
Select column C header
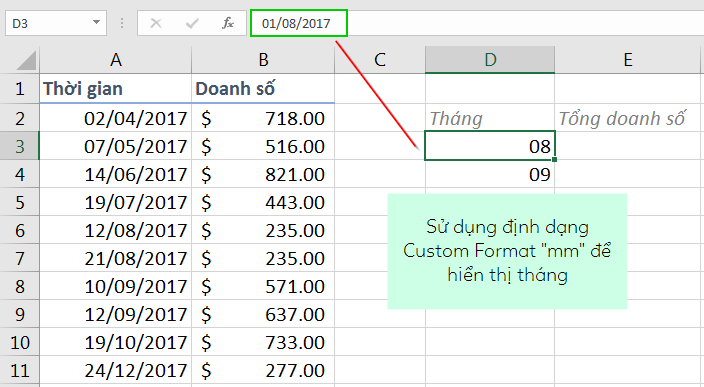coord(380,60)
